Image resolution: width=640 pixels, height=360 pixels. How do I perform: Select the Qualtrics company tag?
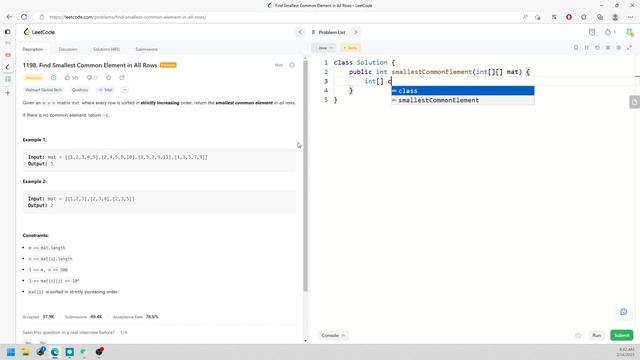click(x=80, y=90)
